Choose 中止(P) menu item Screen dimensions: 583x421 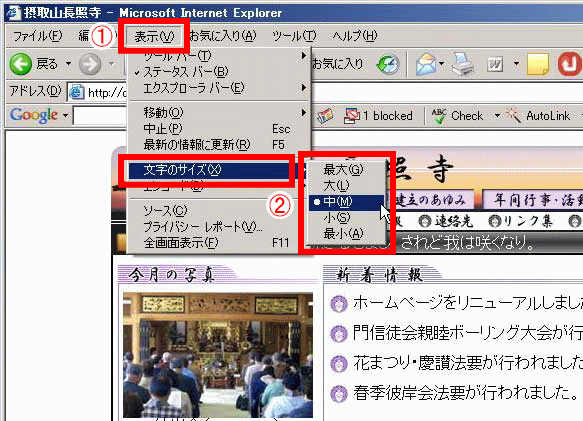click(x=219, y=129)
